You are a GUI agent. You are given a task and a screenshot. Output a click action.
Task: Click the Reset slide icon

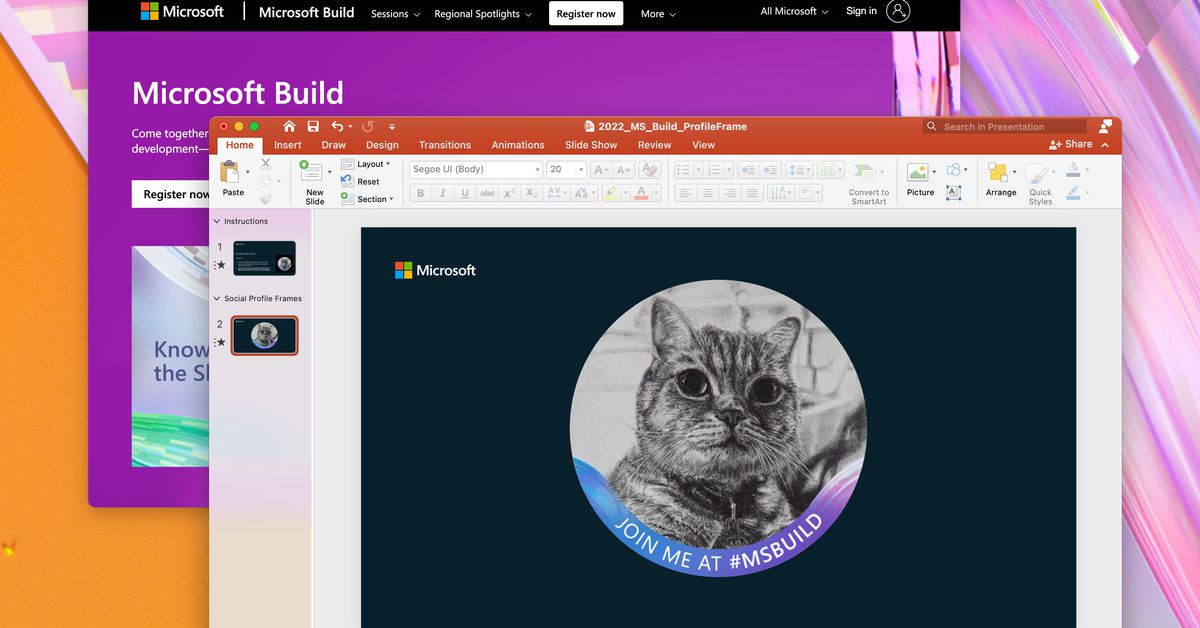[x=347, y=181]
